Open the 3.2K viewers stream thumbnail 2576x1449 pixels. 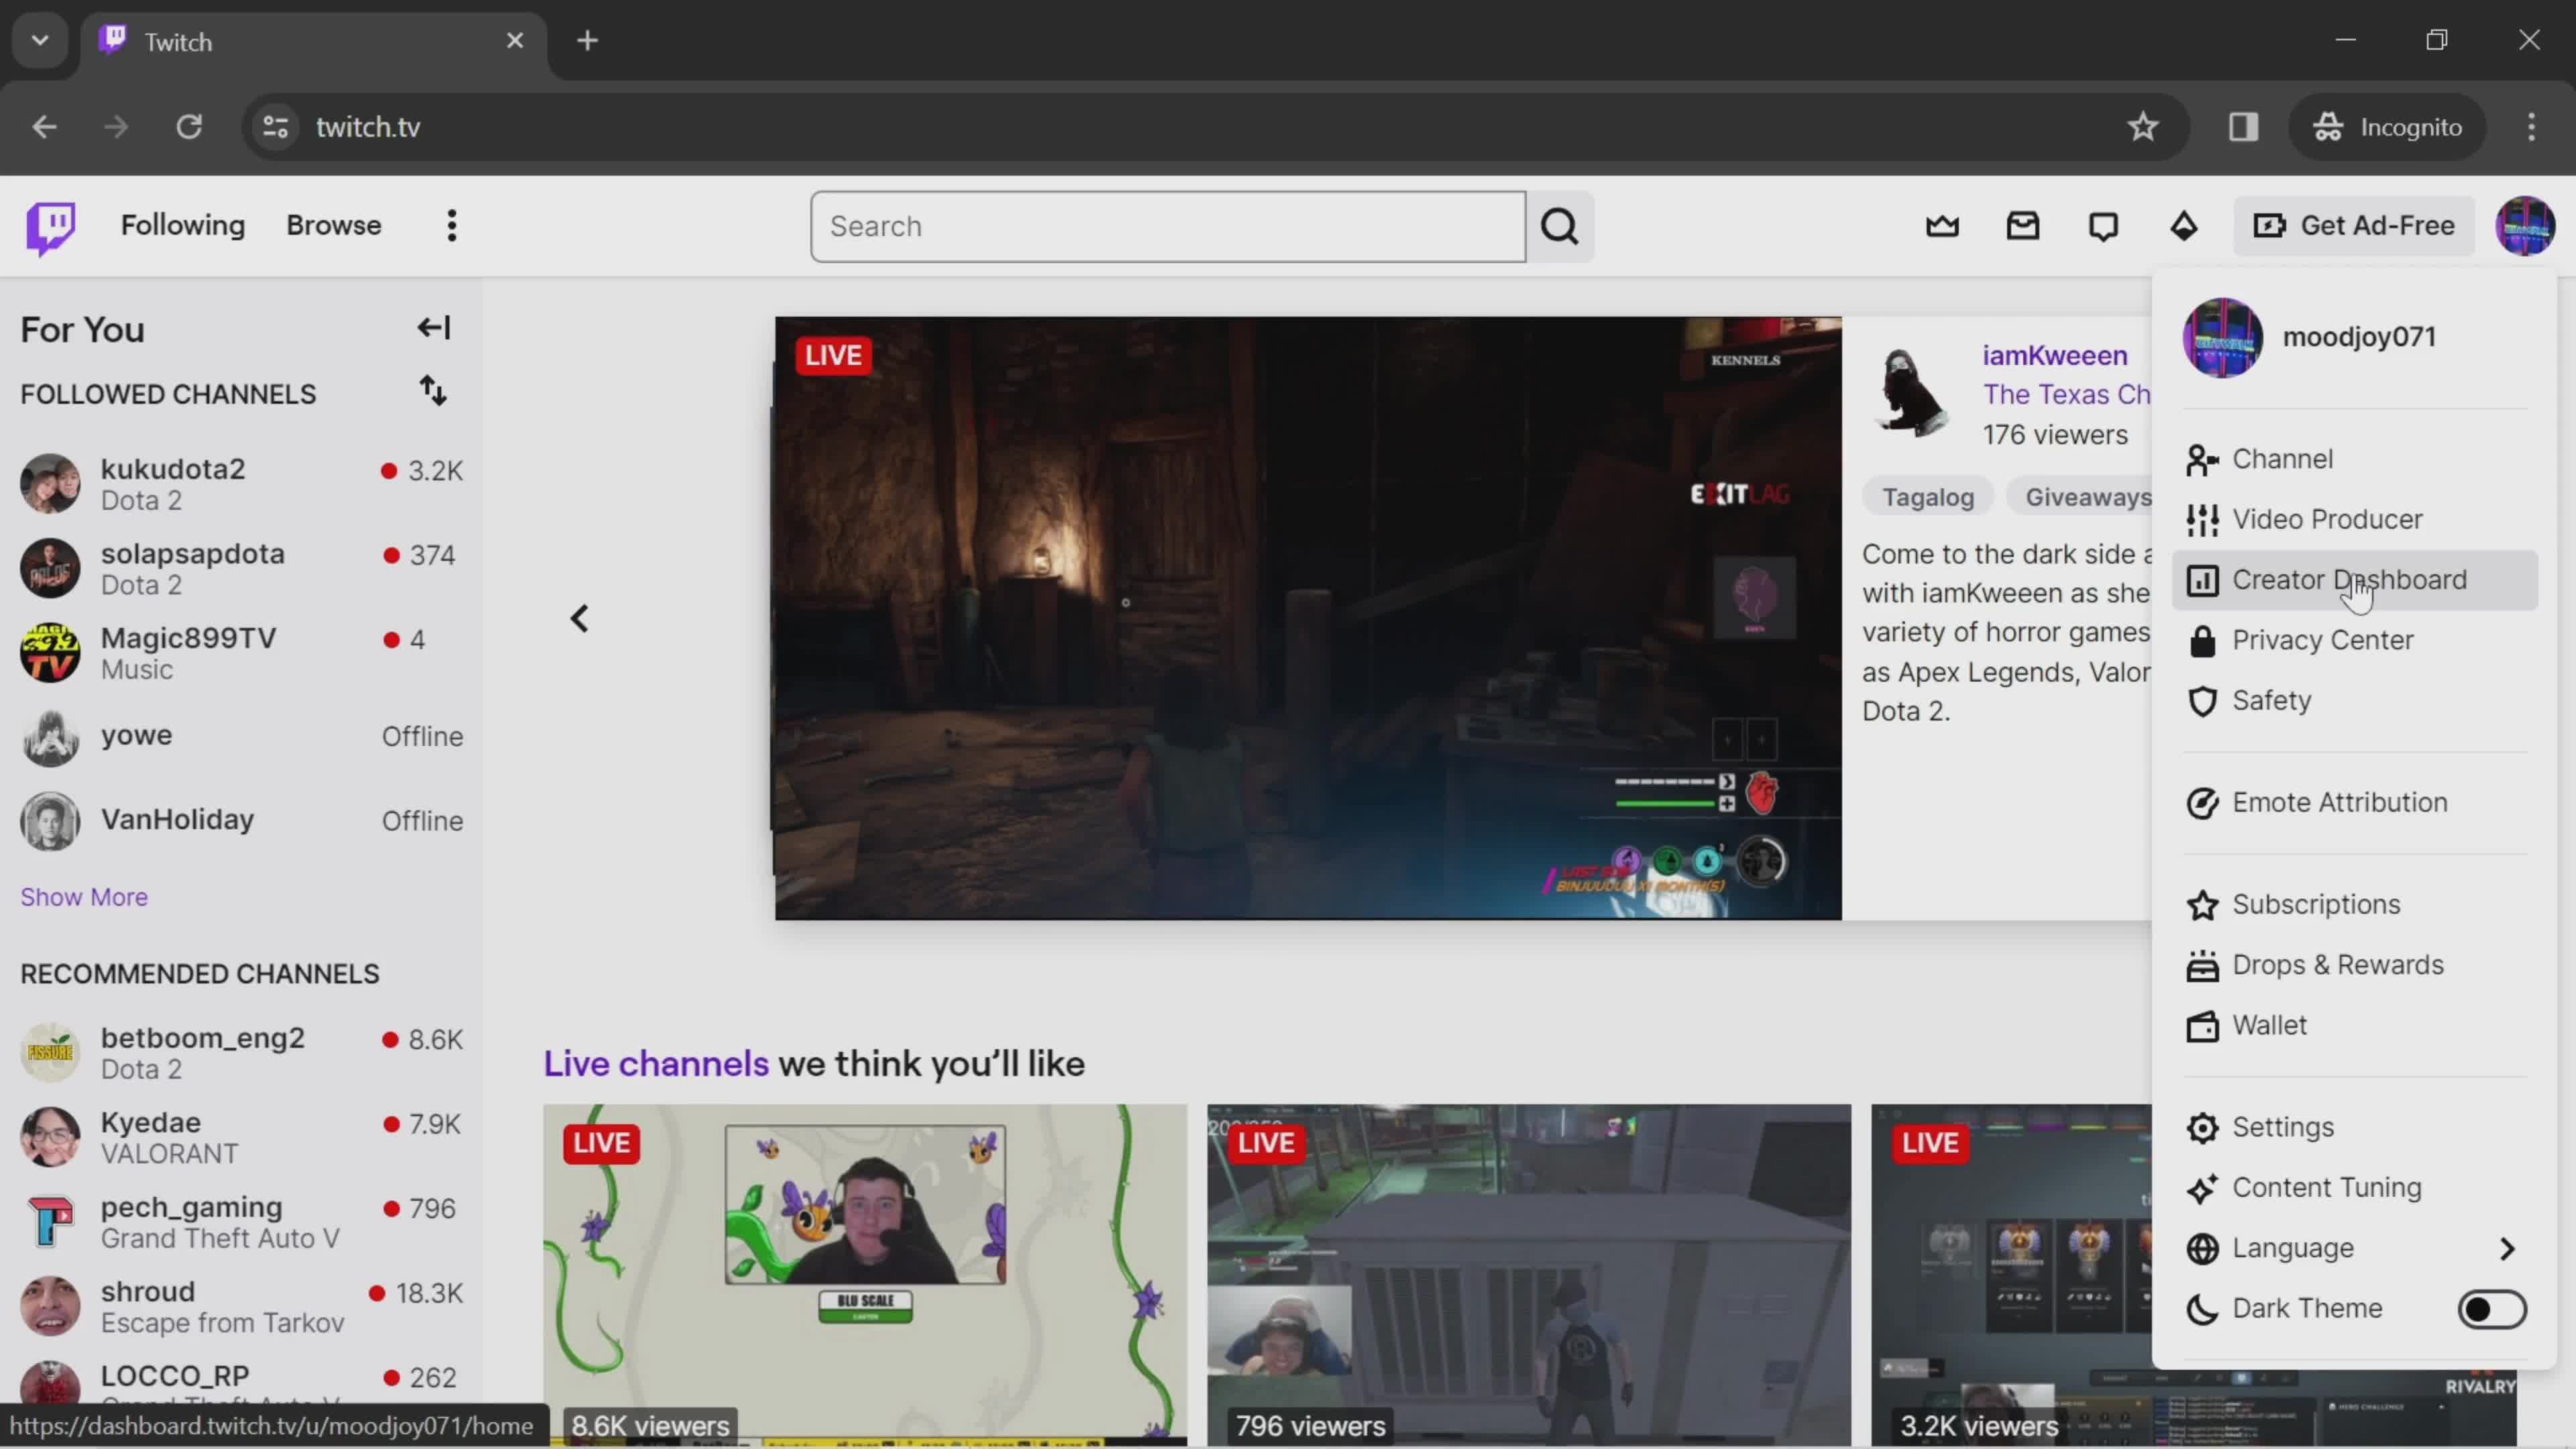2010,1275
